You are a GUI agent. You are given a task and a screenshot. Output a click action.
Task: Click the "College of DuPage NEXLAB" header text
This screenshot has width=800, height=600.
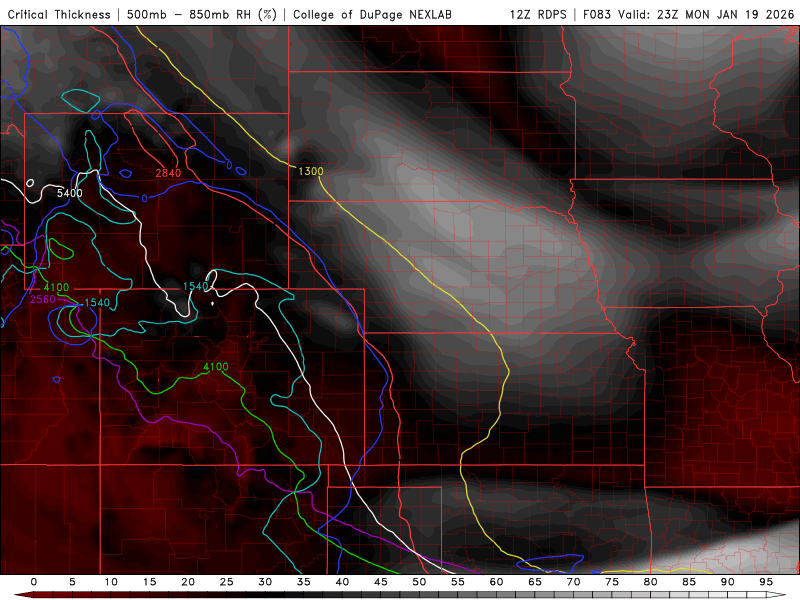coord(372,14)
